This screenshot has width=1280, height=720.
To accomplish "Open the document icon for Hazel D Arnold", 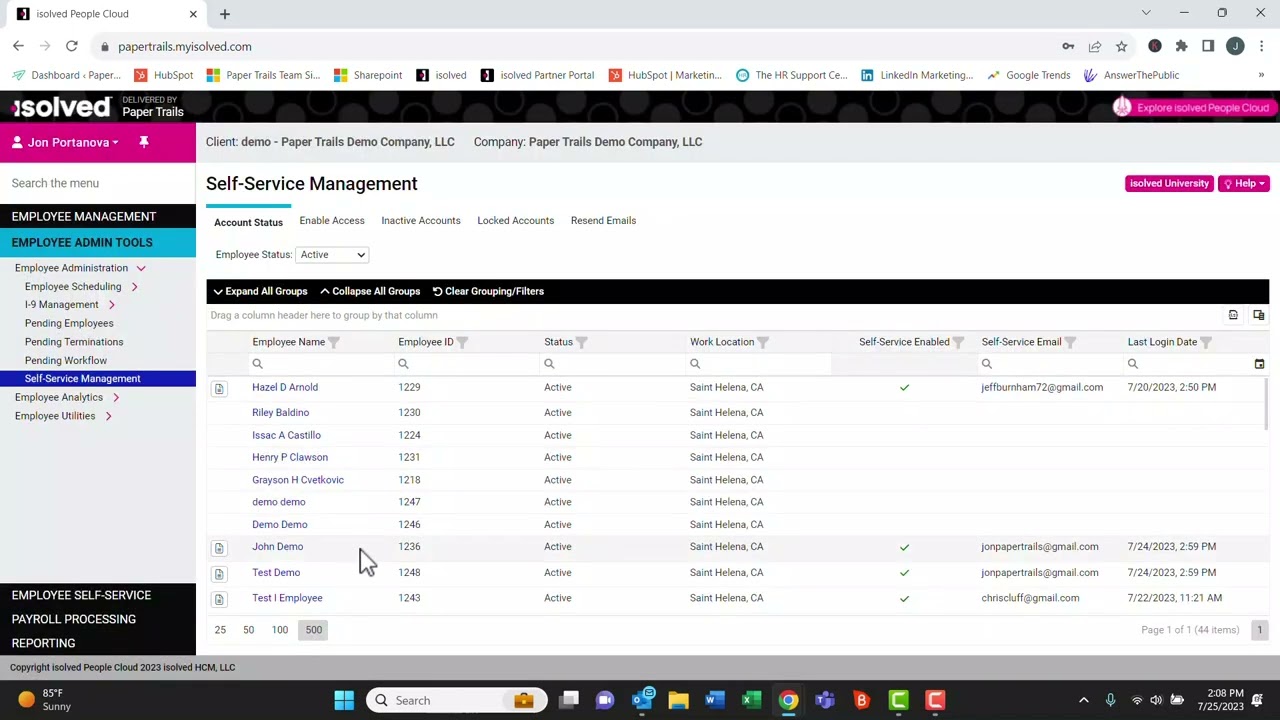I will 219,388.
